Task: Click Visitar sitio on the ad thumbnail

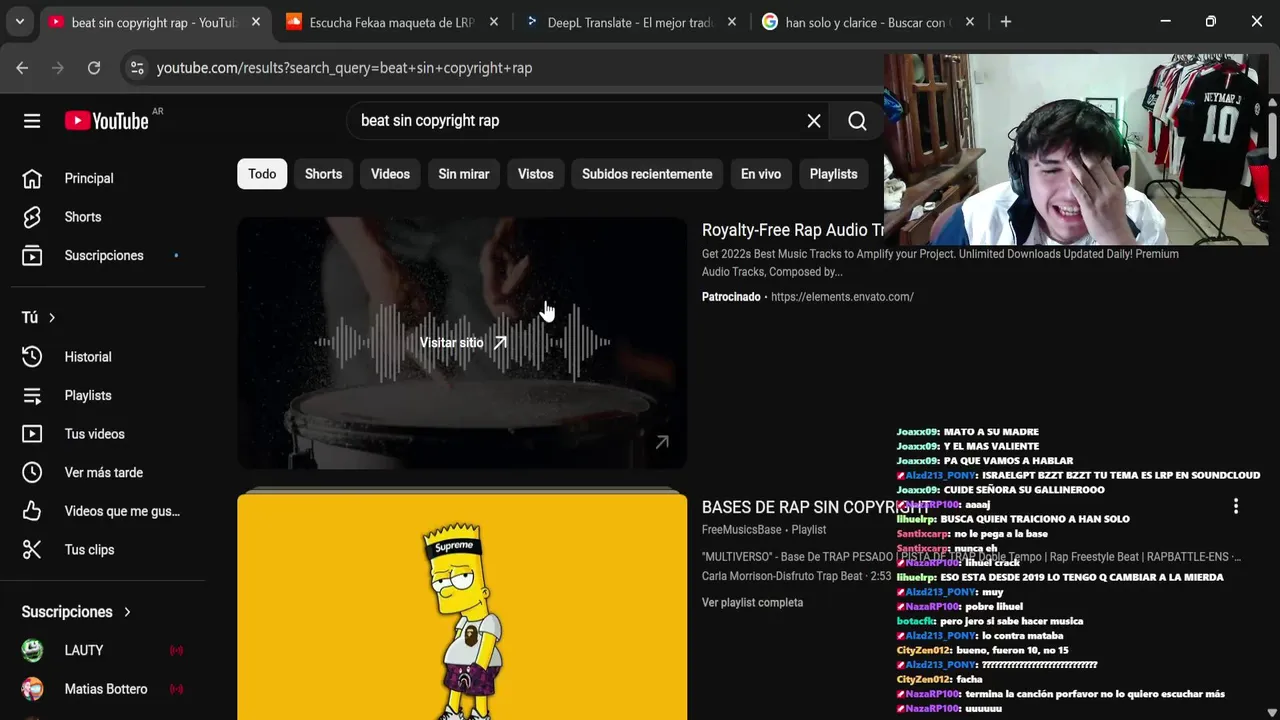Action: pos(463,343)
